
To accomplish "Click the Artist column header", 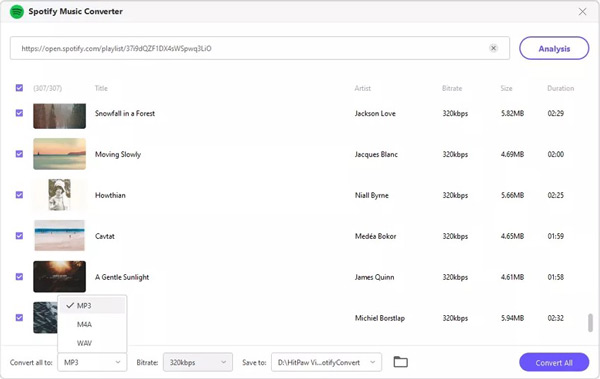I will pos(362,88).
